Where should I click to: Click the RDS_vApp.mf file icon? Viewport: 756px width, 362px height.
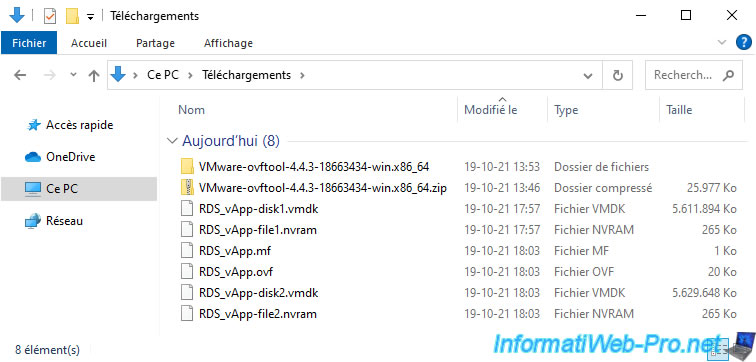click(187, 251)
